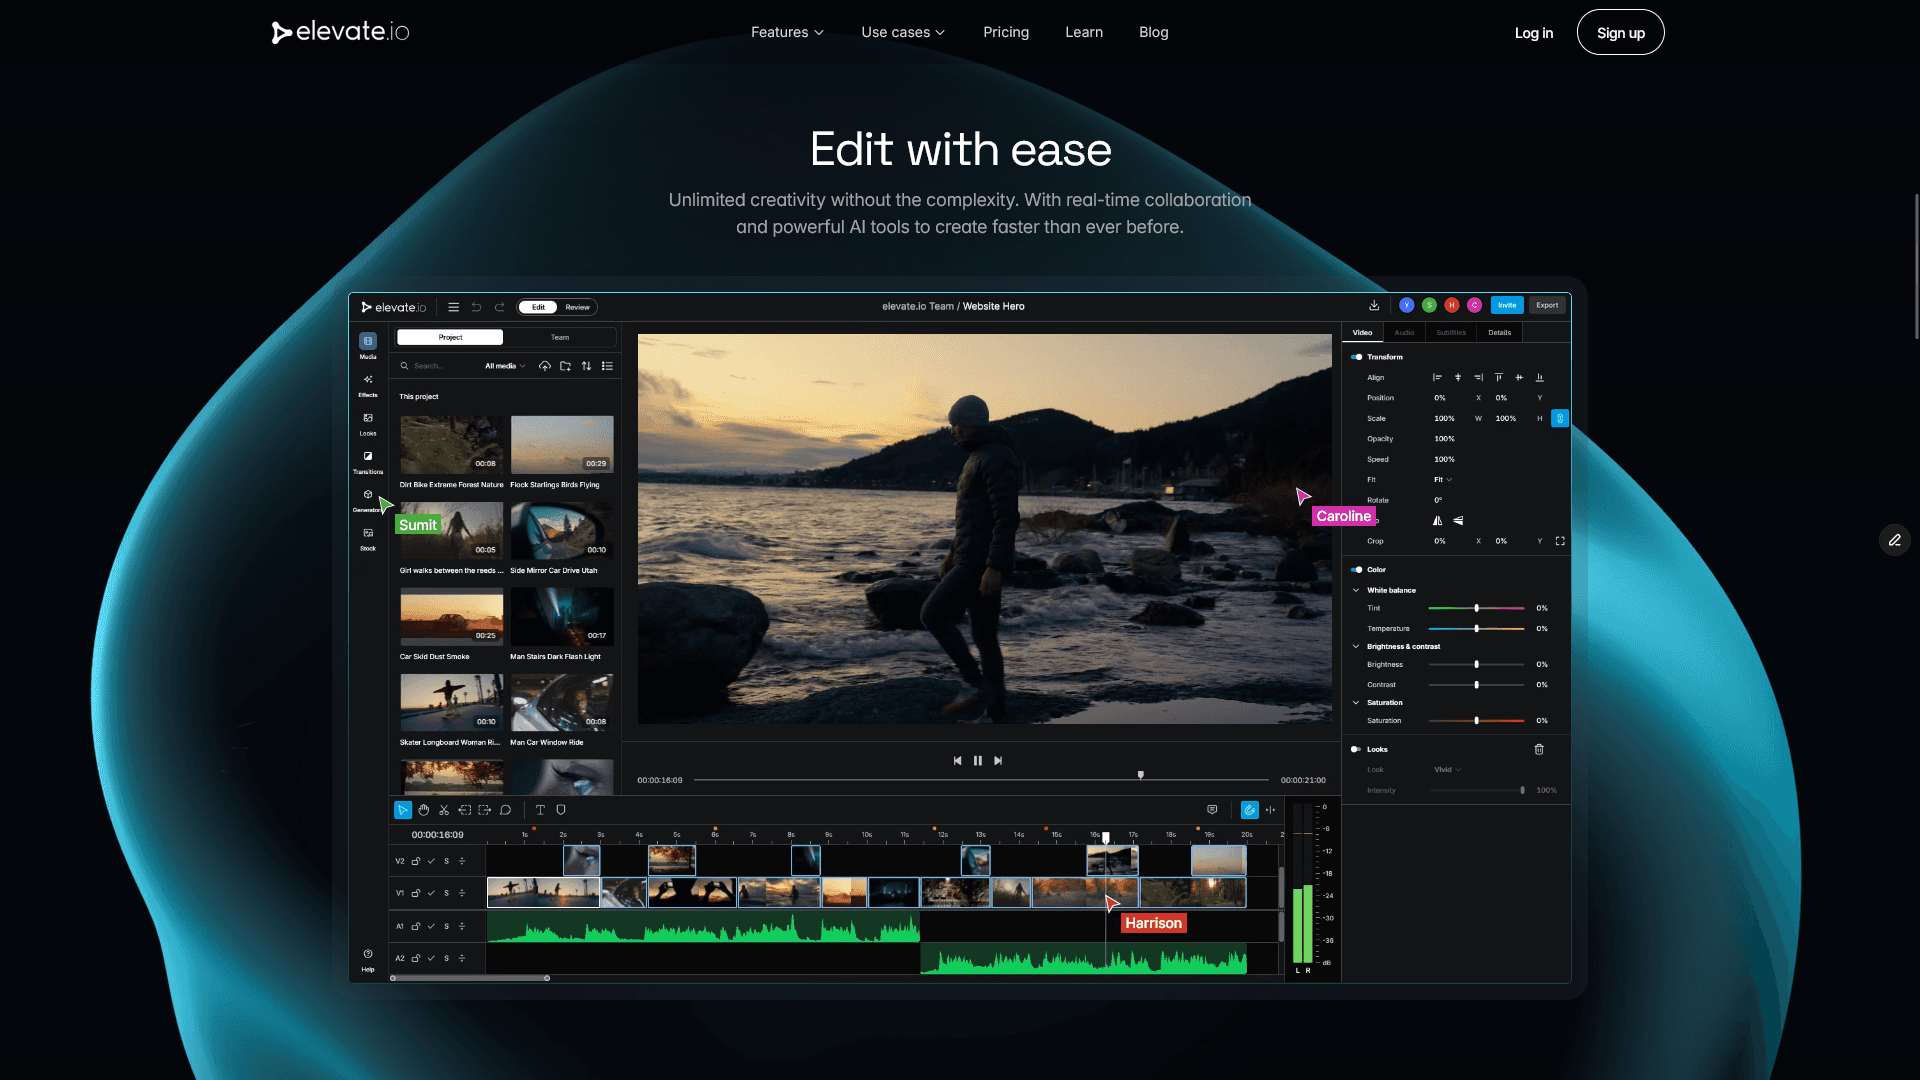The height and width of the screenshot is (1080, 1920).
Task: Switch to the Details tab
Action: tap(1499, 332)
